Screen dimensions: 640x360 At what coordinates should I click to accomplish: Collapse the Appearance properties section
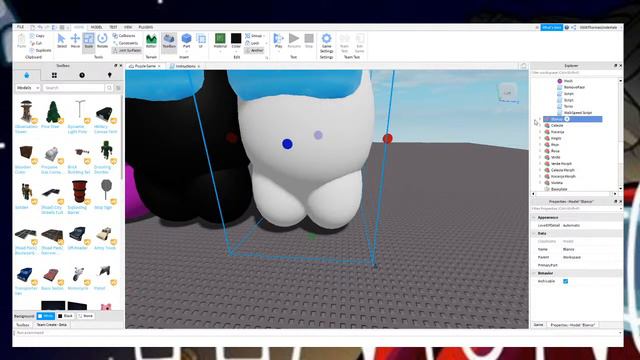tap(534, 218)
